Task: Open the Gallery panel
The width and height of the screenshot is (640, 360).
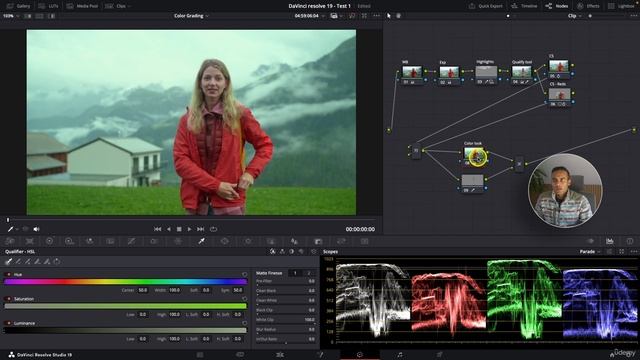Action: coord(18,6)
